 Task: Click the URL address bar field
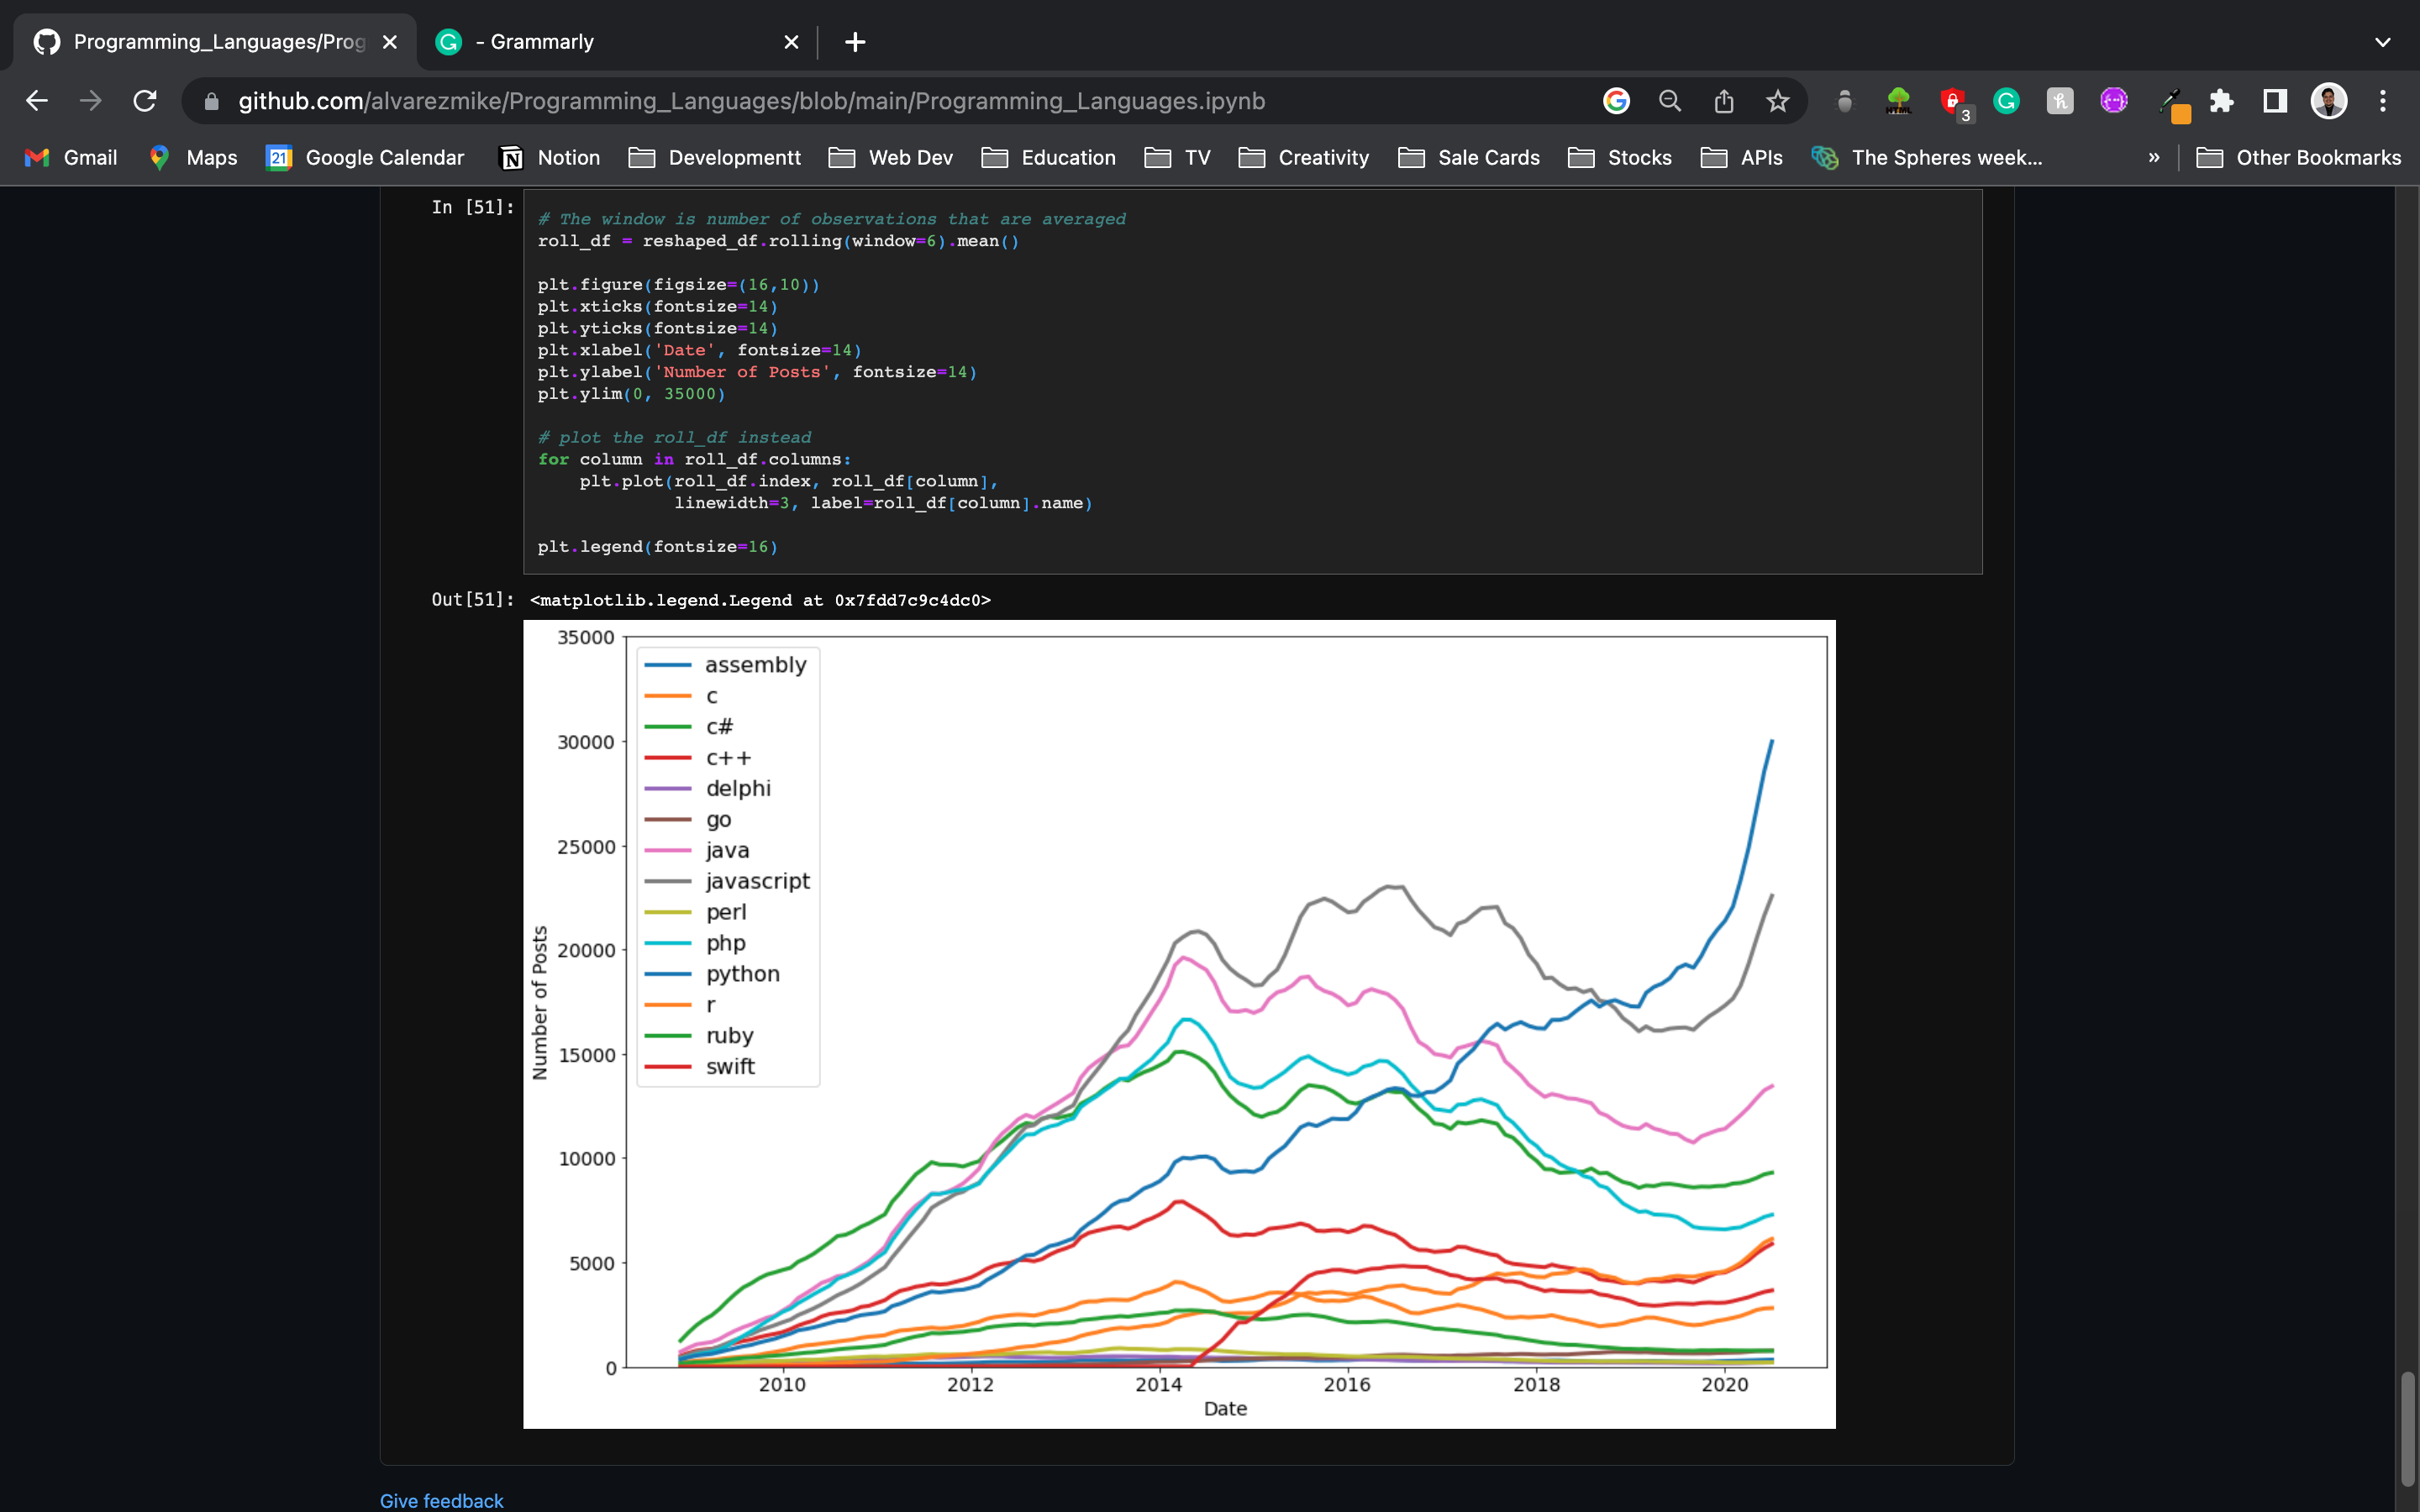pos(900,101)
